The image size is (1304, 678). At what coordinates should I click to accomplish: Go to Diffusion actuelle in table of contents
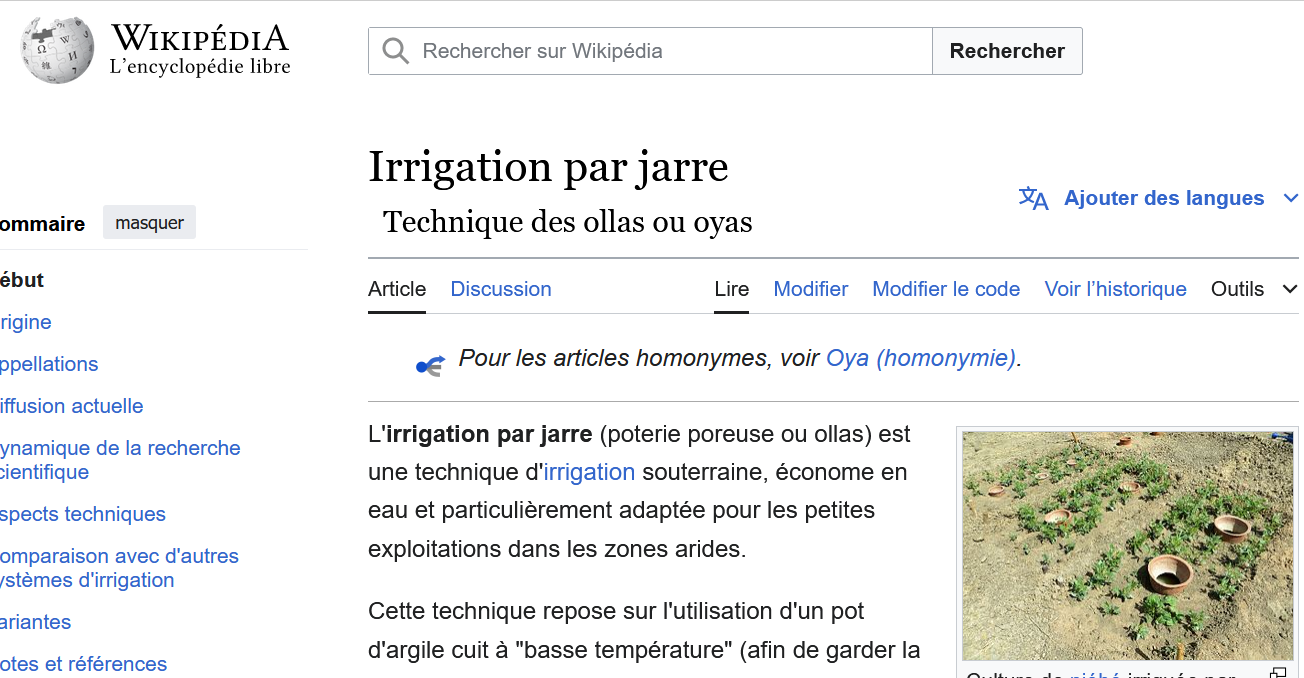click(72, 406)
